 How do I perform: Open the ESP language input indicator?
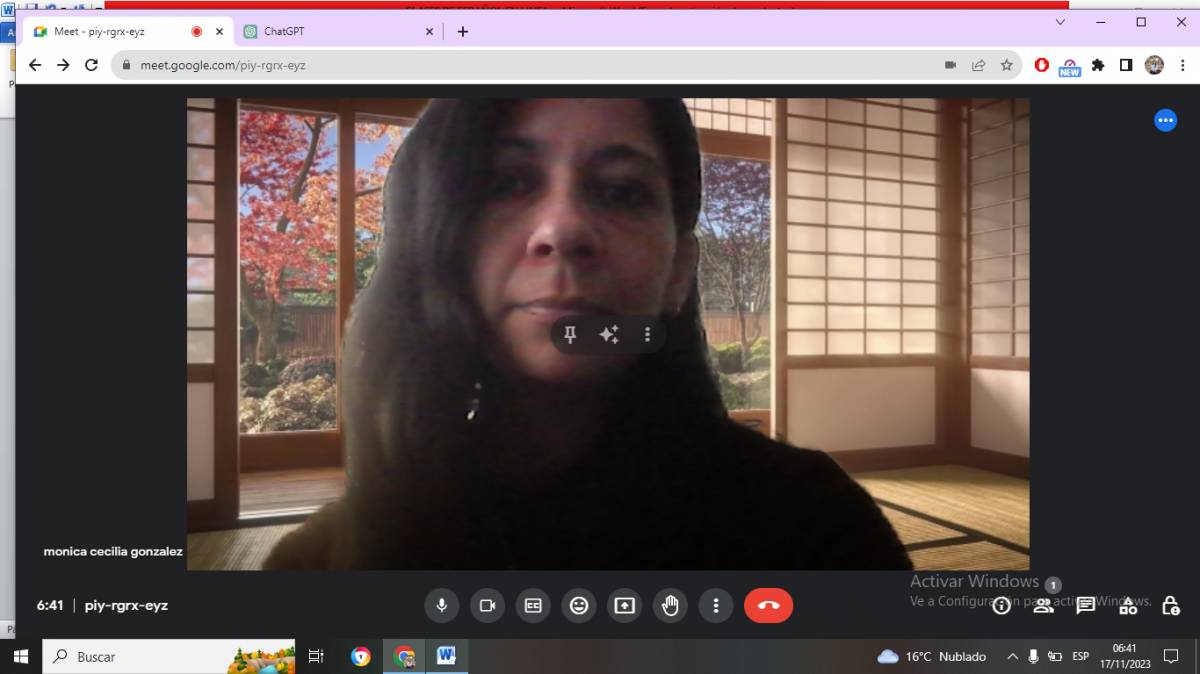click(x=1081, y=656)
